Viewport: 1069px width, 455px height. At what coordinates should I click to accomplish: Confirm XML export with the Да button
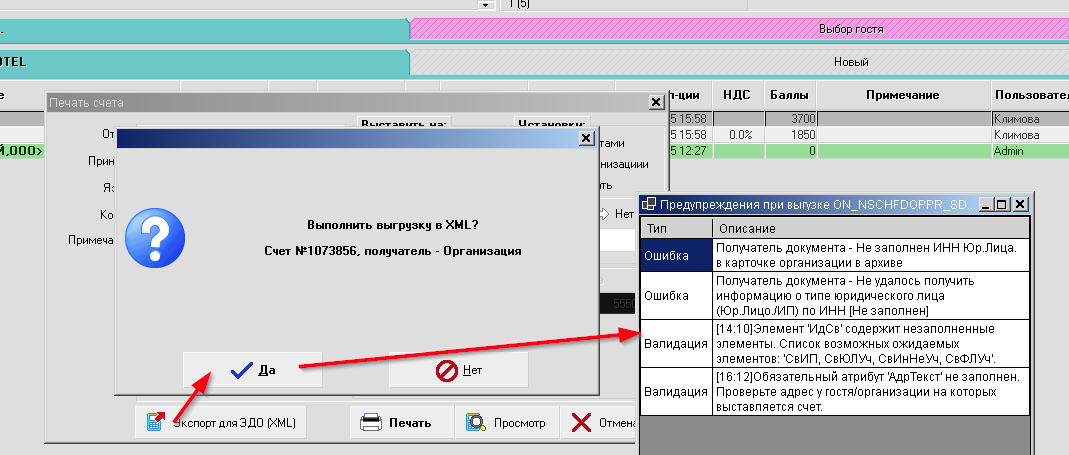253,370
